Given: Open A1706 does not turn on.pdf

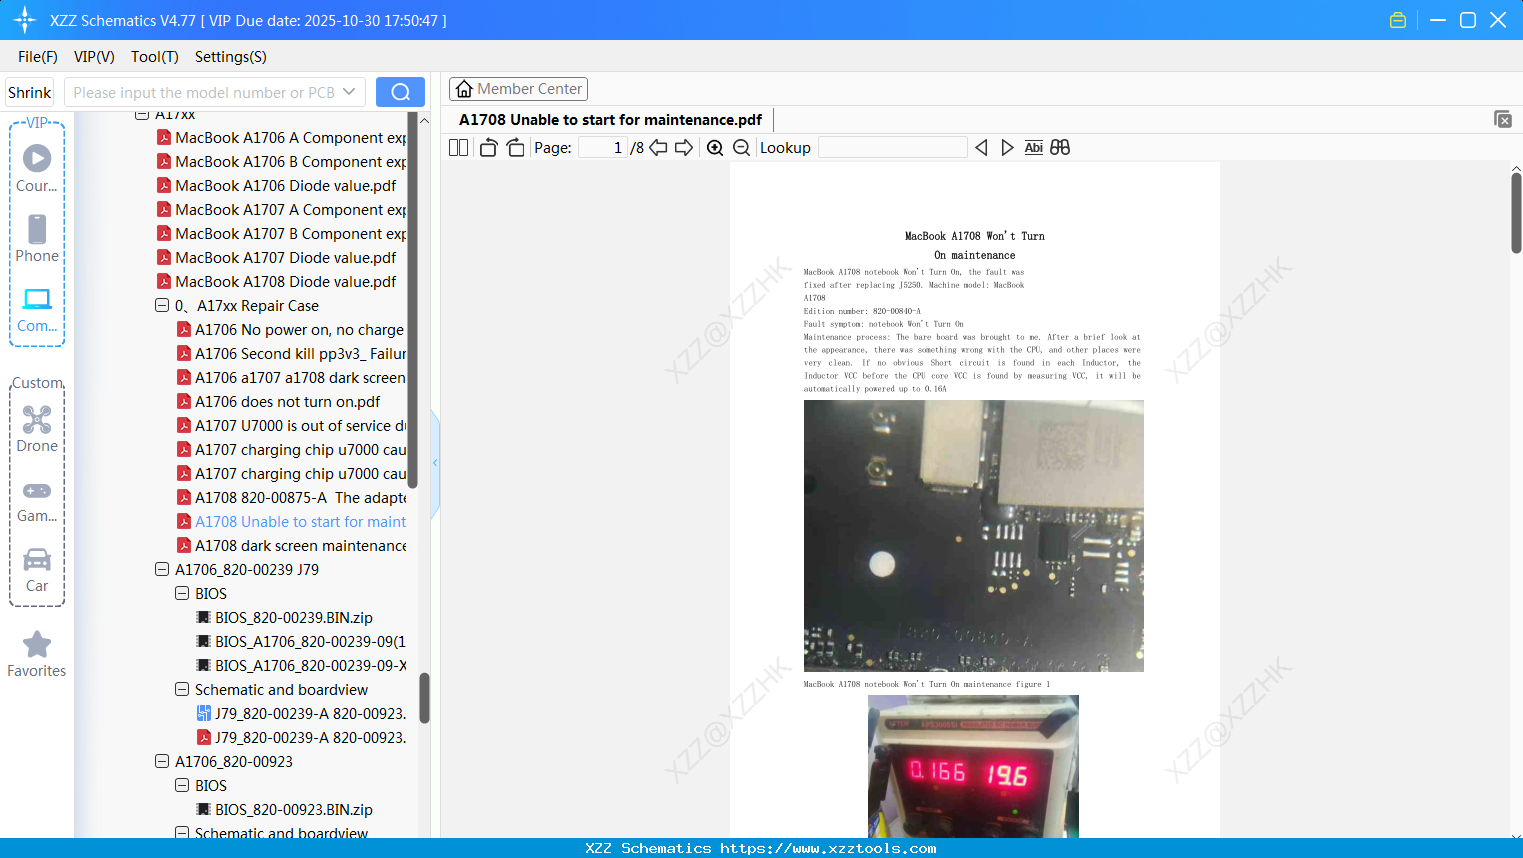Looking at the screenshot, I should click(279, 402).
